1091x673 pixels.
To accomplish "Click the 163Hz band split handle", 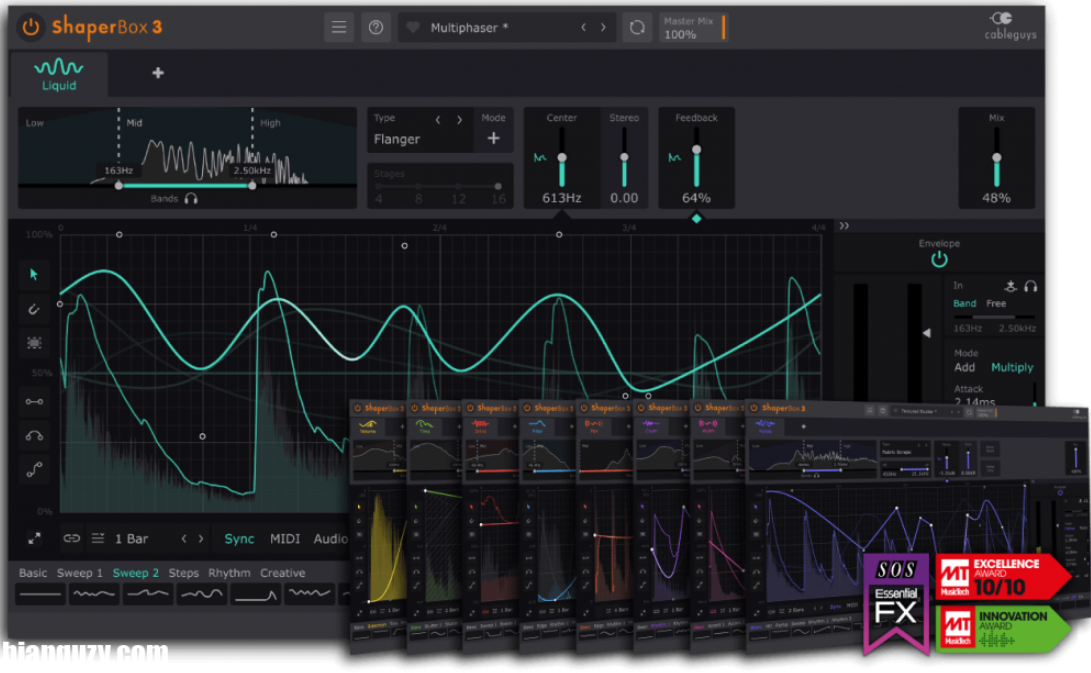I will coord(119,186).
